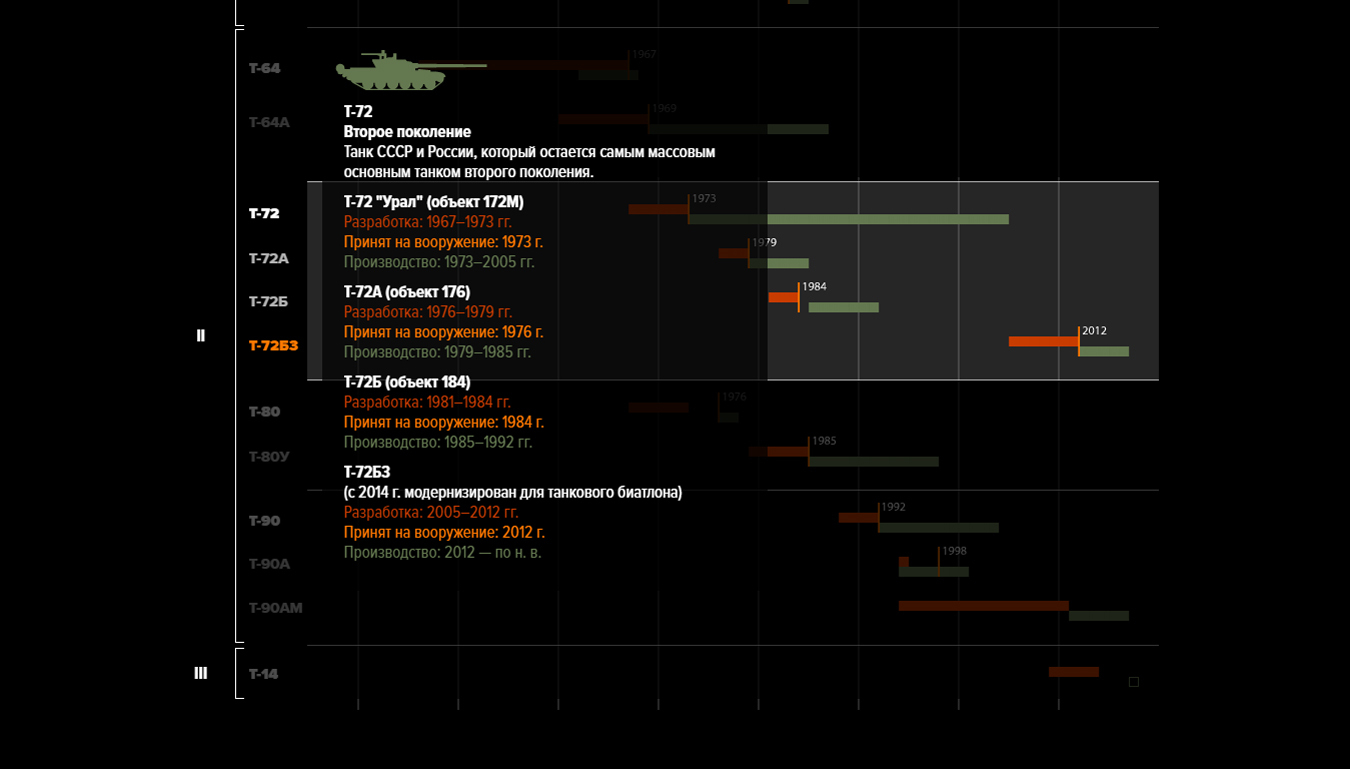The width and height of the screenshot is (1350, 769).
Task: Click generation III marker
Action: [201, 673]
